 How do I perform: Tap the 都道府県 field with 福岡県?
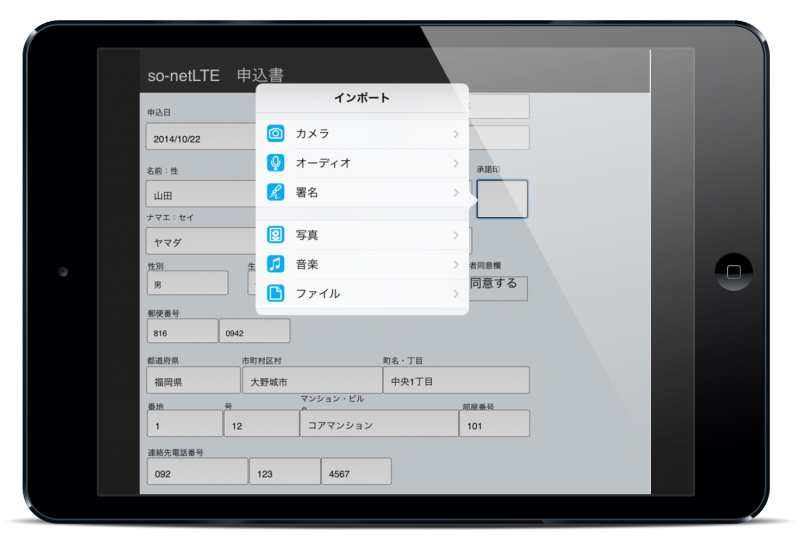[192, 381]
